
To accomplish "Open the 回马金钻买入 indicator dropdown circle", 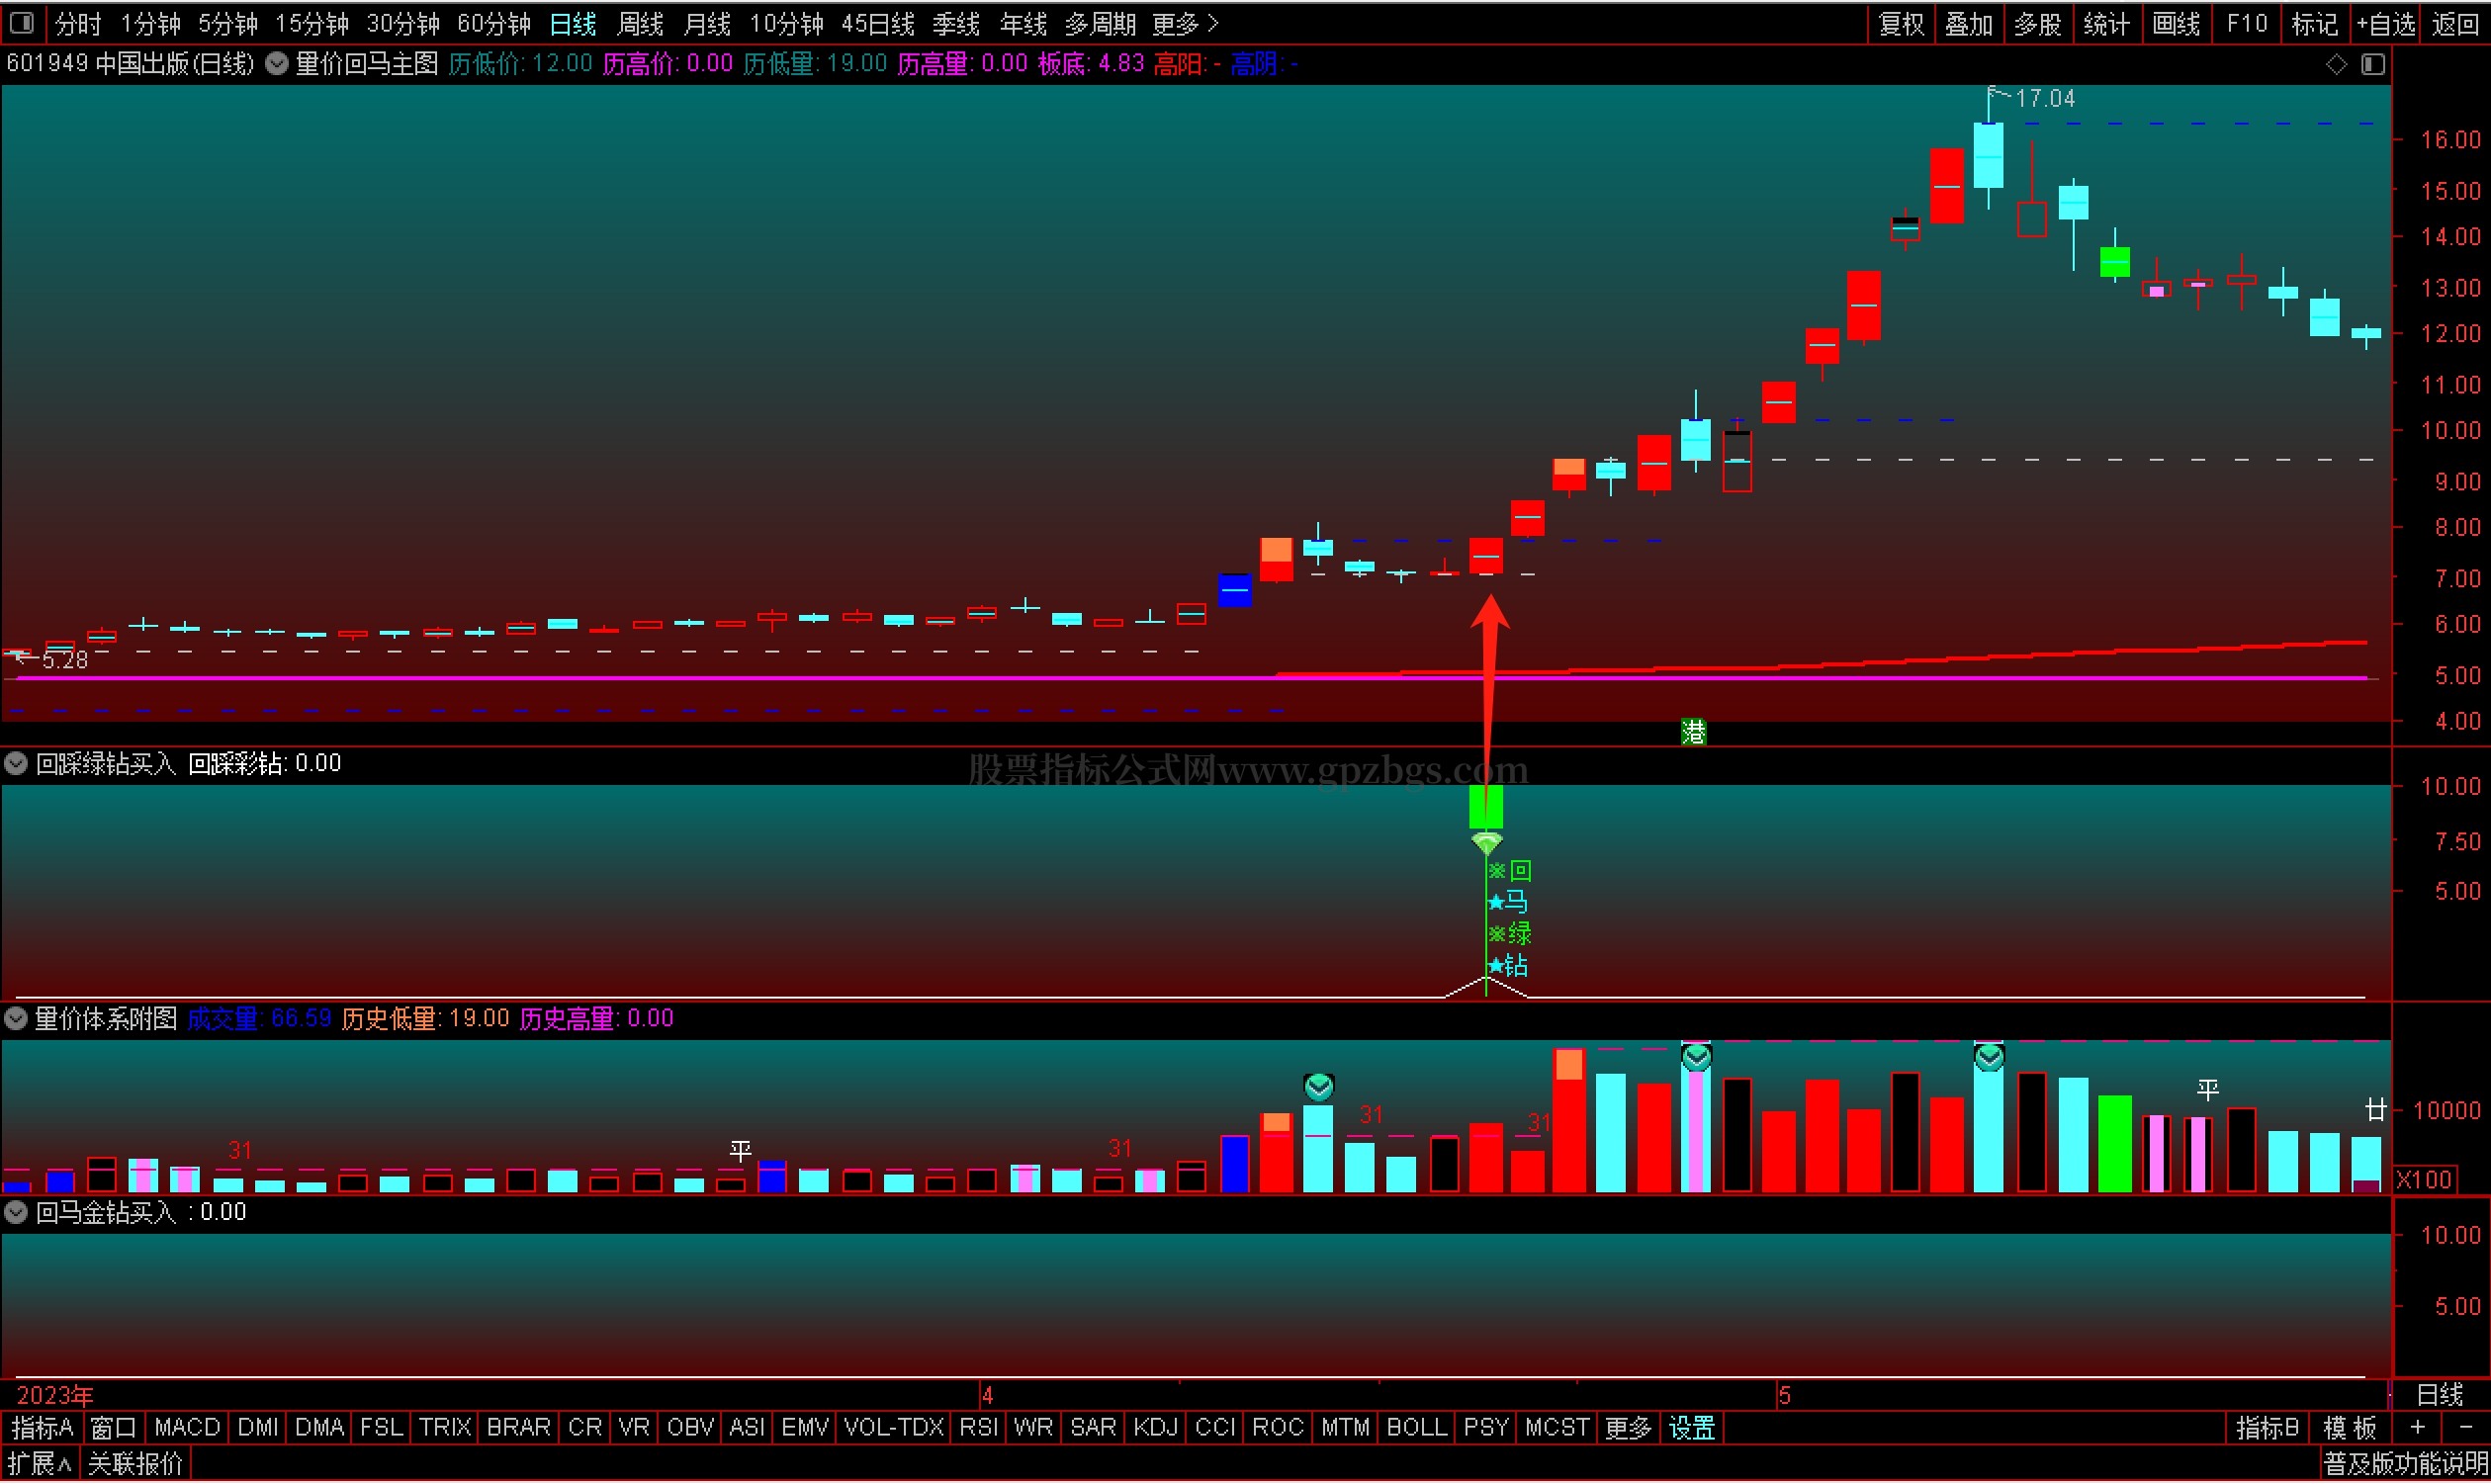I will coord(16,1213).
